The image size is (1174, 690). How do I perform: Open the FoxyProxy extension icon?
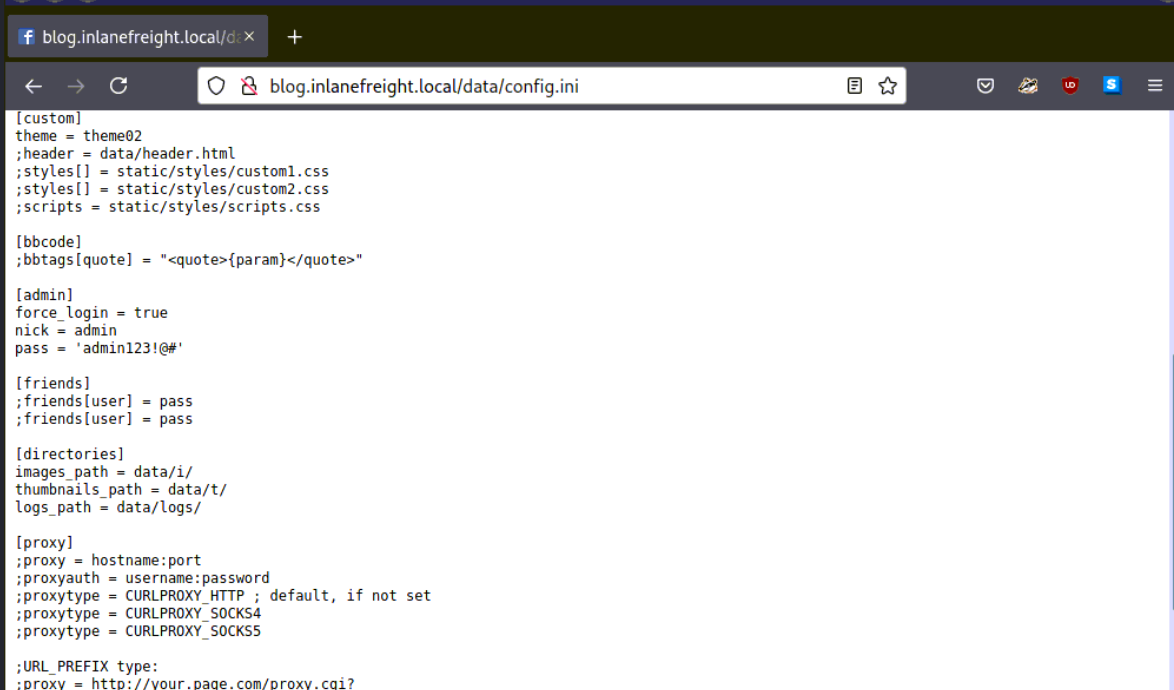[x=1028, y=86]
